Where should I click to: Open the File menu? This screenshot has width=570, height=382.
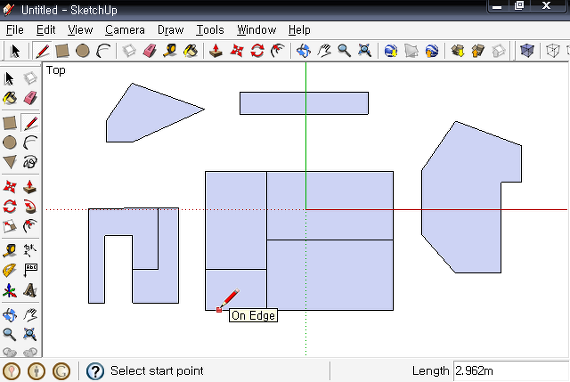(x=15, y=30)
